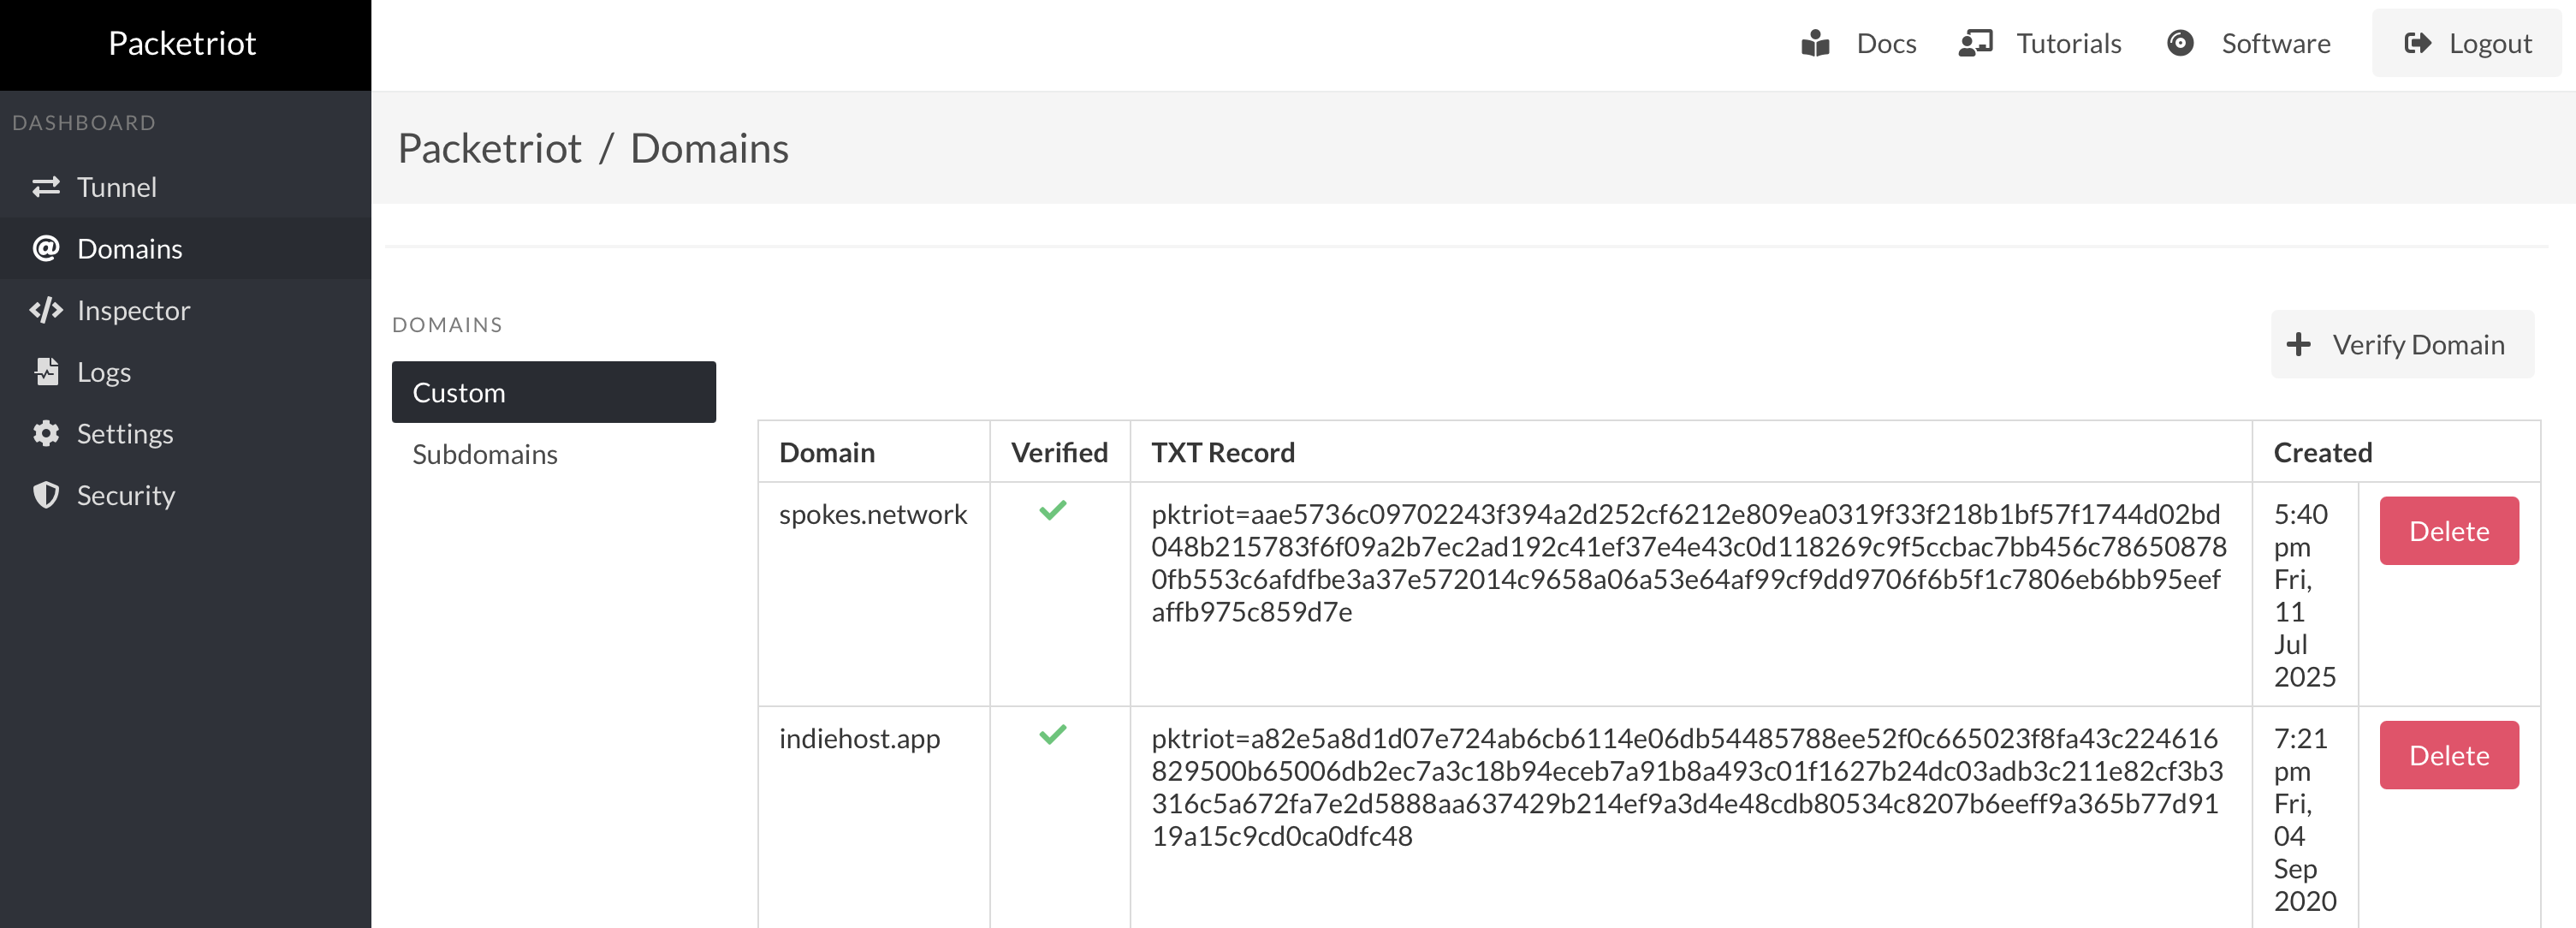This screenshot has height=928, width=2576.
Task: Navigate to Security section
Action: (x=186, y=495)
